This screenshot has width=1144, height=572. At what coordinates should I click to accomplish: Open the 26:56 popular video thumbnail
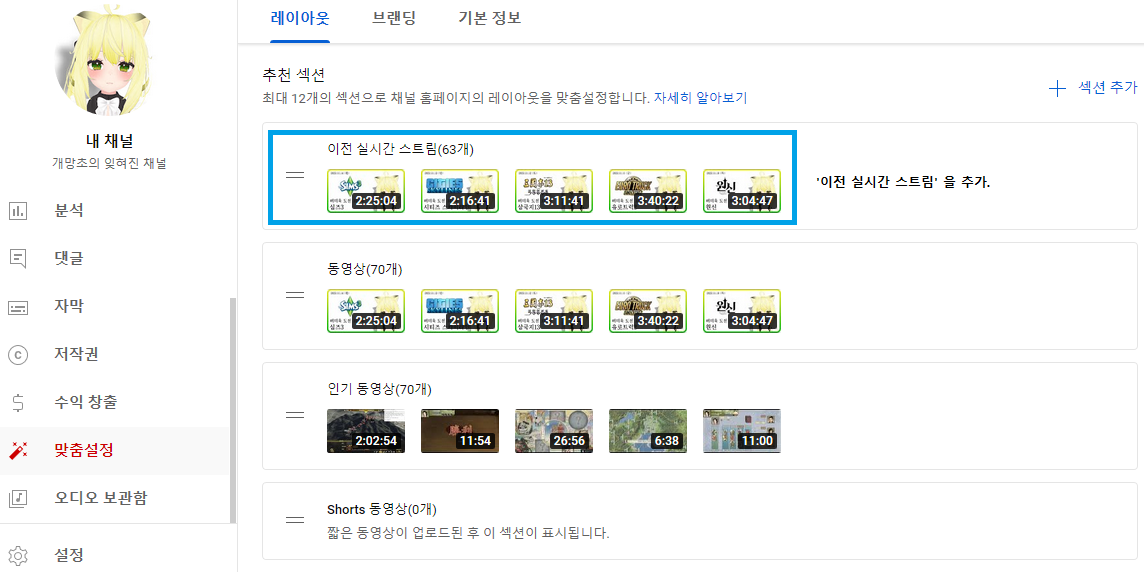click(554, 430)
